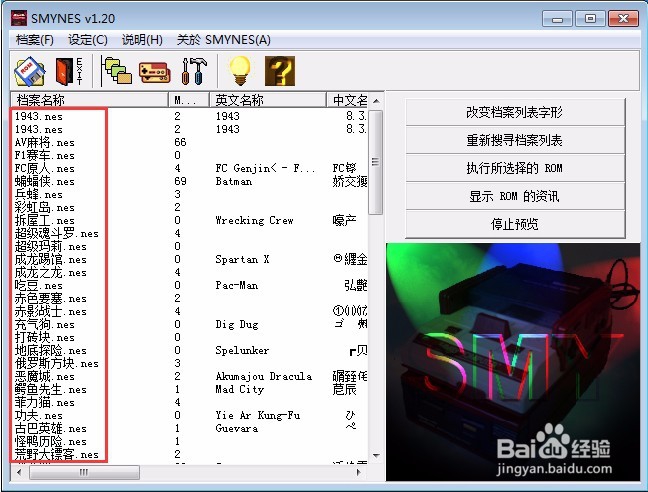Click the horizontal scrollbar left arrow
The width and height of the screenshot is (648, 492).
19,472
